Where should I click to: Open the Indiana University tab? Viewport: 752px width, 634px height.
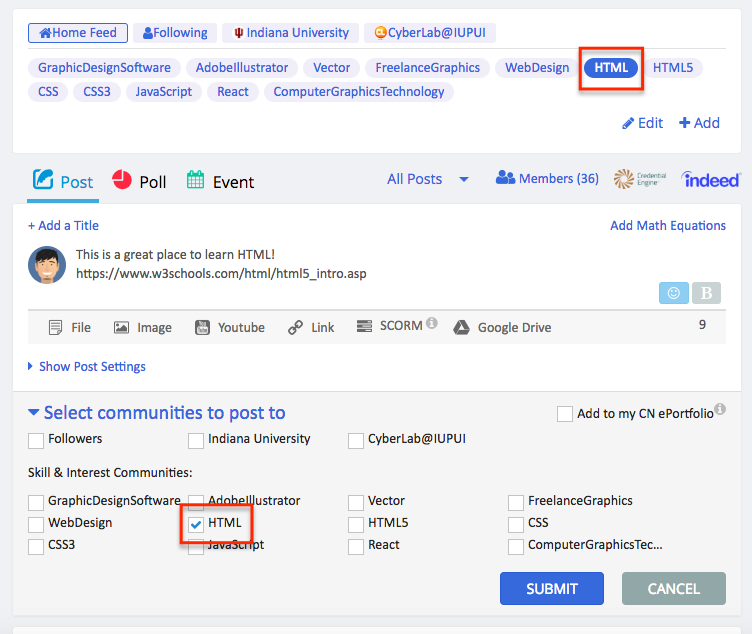click(x=290, y=33)
